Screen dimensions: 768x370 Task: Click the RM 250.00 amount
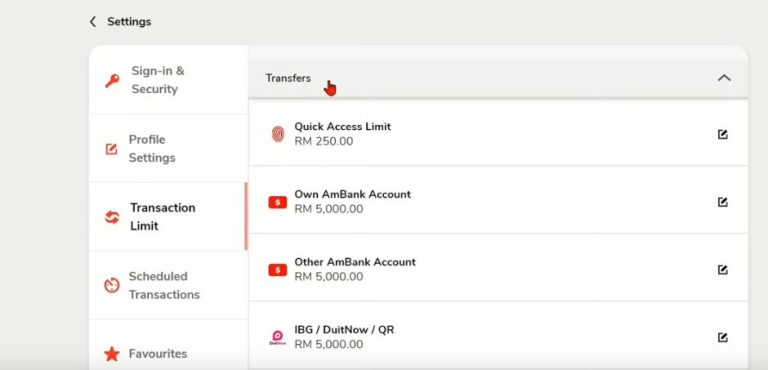point(323,142)
